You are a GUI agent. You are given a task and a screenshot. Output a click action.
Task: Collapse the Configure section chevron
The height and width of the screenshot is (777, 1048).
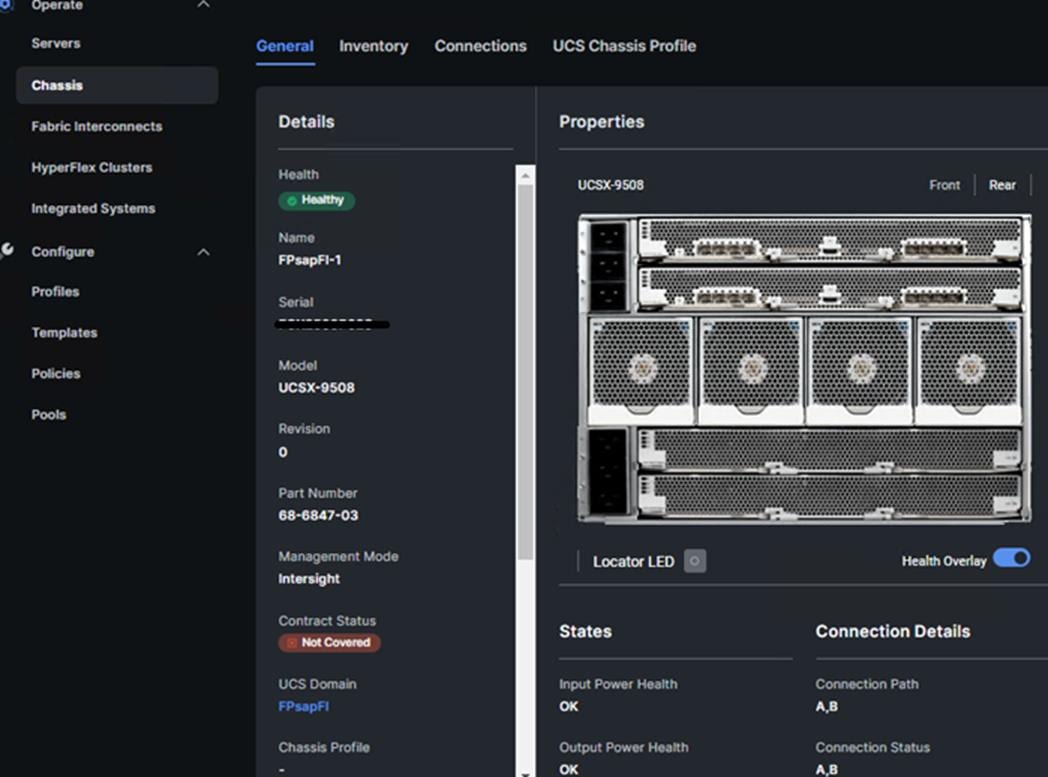[203, 252]
